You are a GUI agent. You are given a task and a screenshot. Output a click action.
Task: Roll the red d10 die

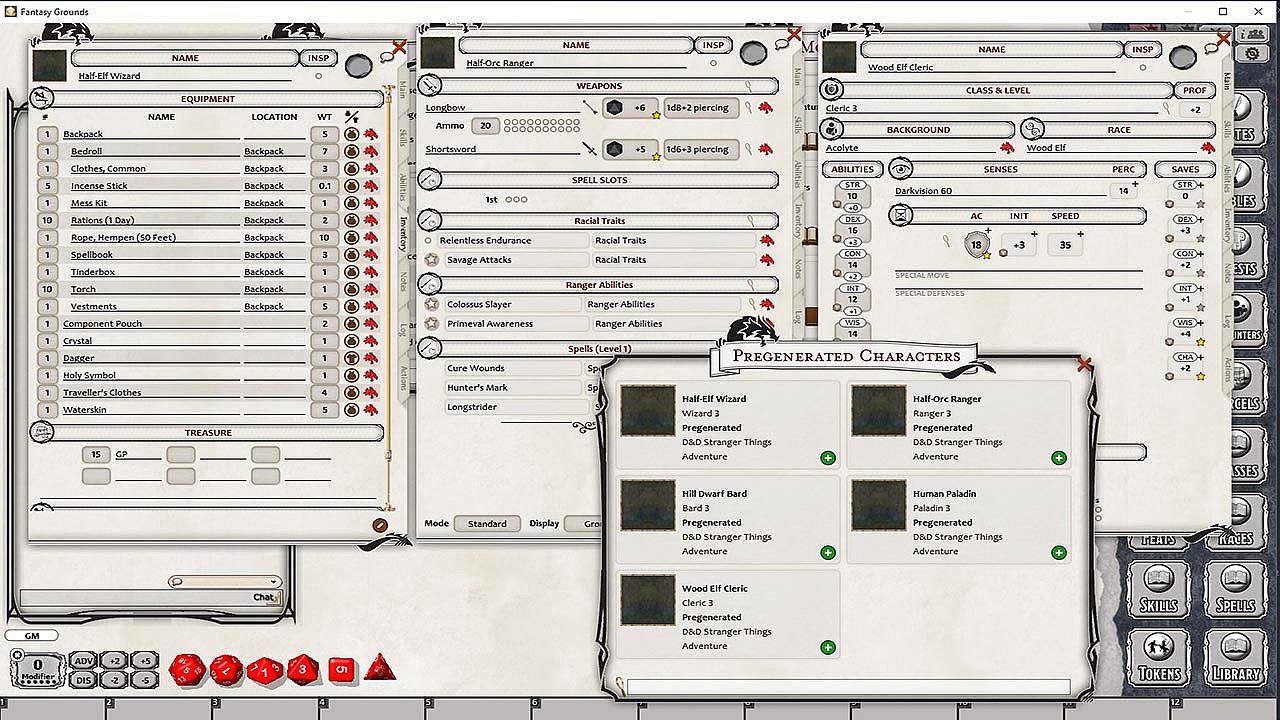[265, 670]
